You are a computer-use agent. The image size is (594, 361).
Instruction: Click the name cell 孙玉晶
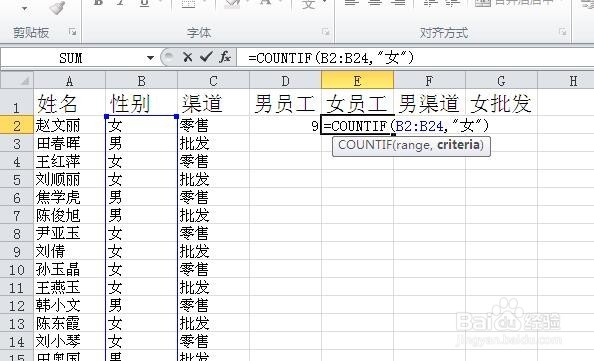(x=69, y=269)
